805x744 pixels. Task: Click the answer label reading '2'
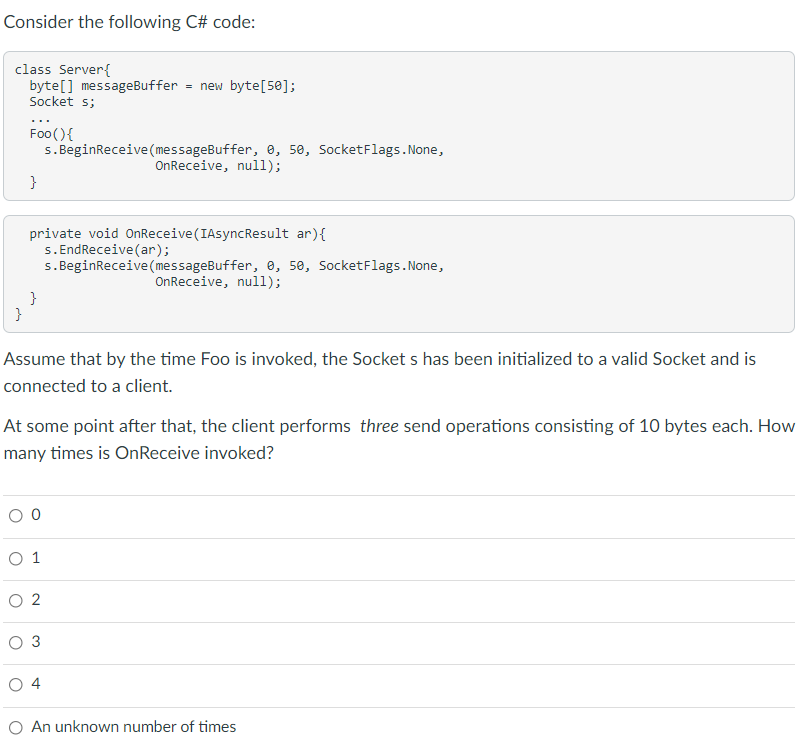pos(35,600)
